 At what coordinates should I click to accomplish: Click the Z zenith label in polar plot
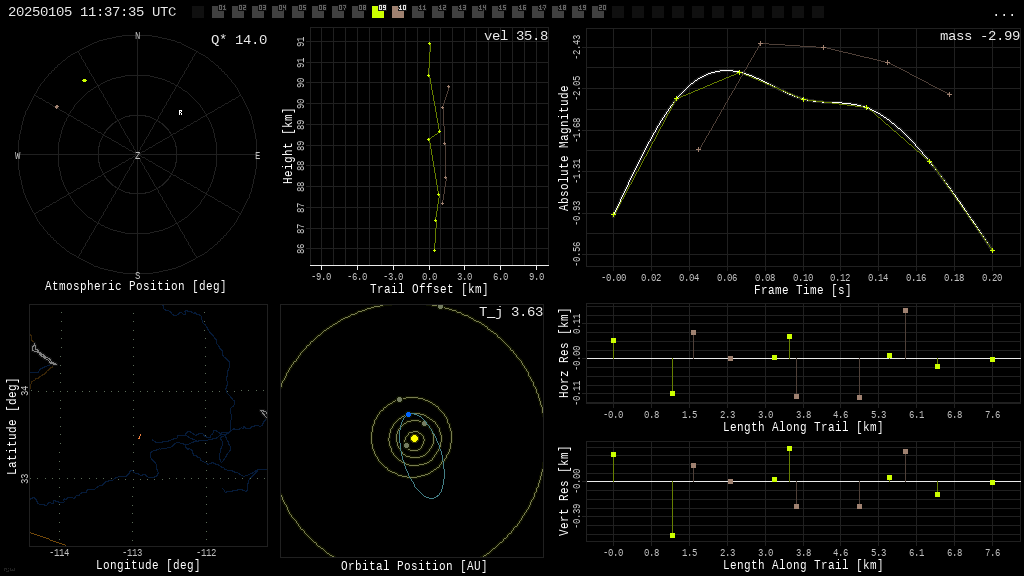(137, 155)
